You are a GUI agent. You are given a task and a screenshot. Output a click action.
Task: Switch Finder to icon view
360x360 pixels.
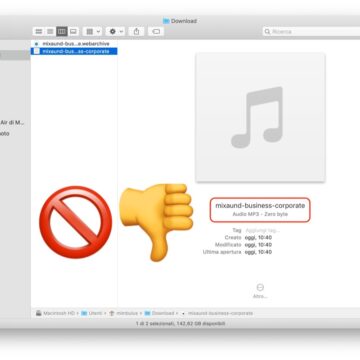(39, 31)
